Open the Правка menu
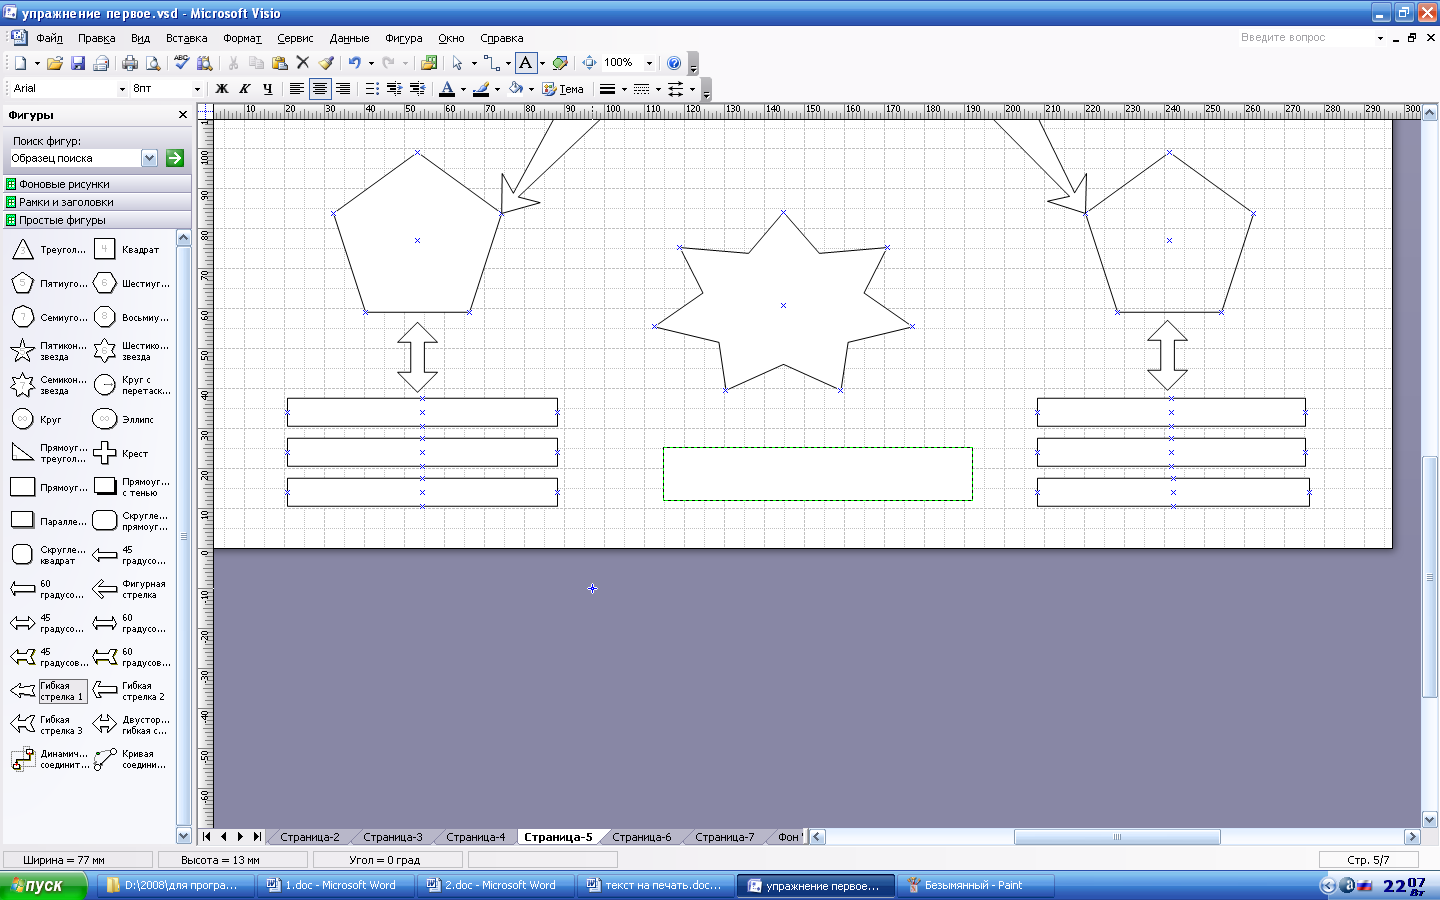Screen dimensions: 1440x900 (97, 38)
